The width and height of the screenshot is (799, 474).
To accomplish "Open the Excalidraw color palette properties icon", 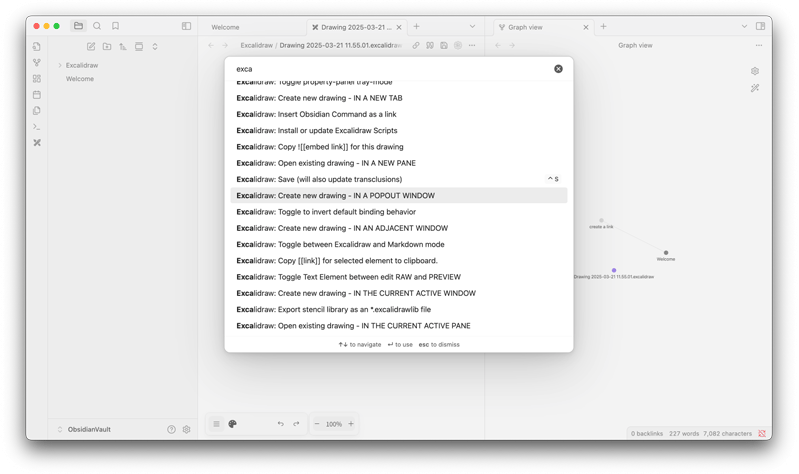I will pyautogui.click(x=232, y=424).
